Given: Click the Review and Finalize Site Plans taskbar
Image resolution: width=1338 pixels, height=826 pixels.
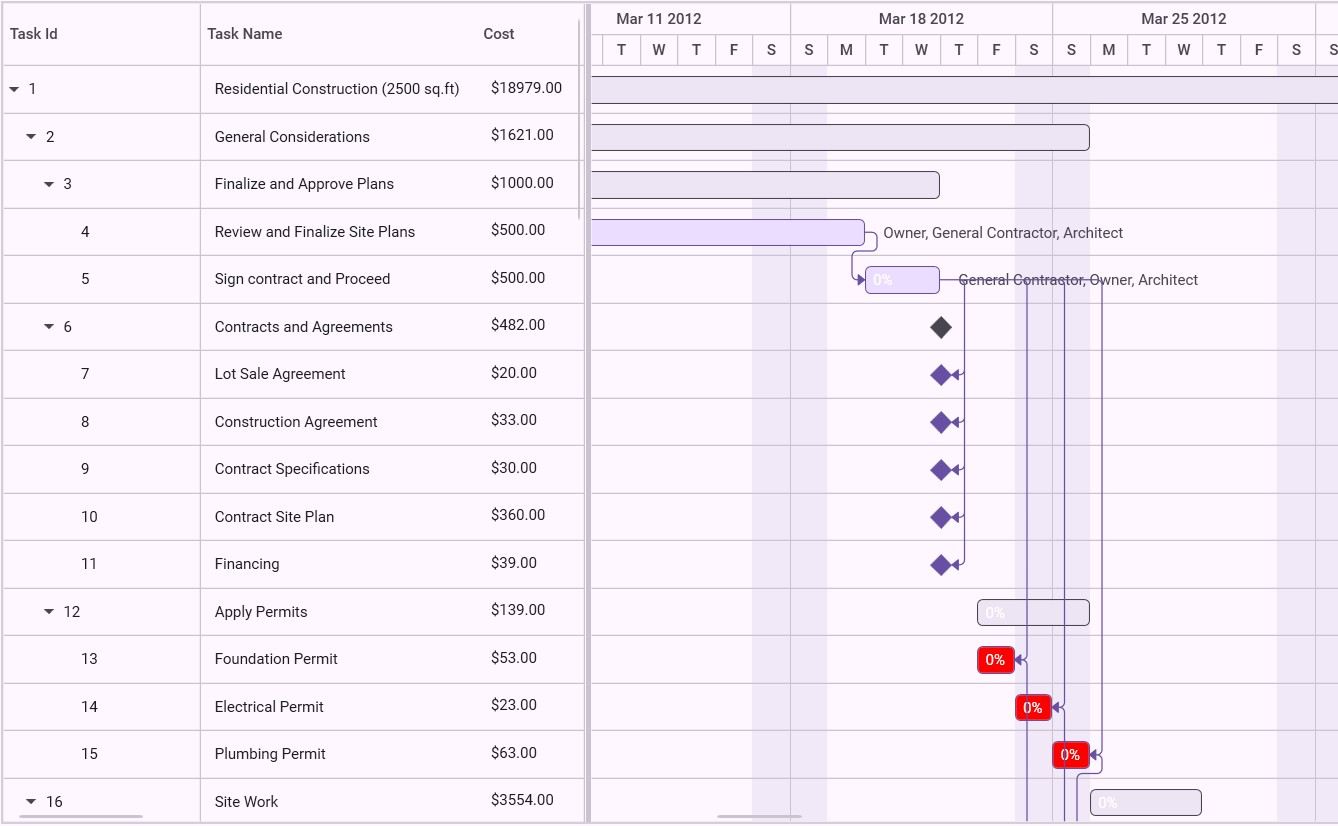Looking at the screenshot, I should pos(728,232).
